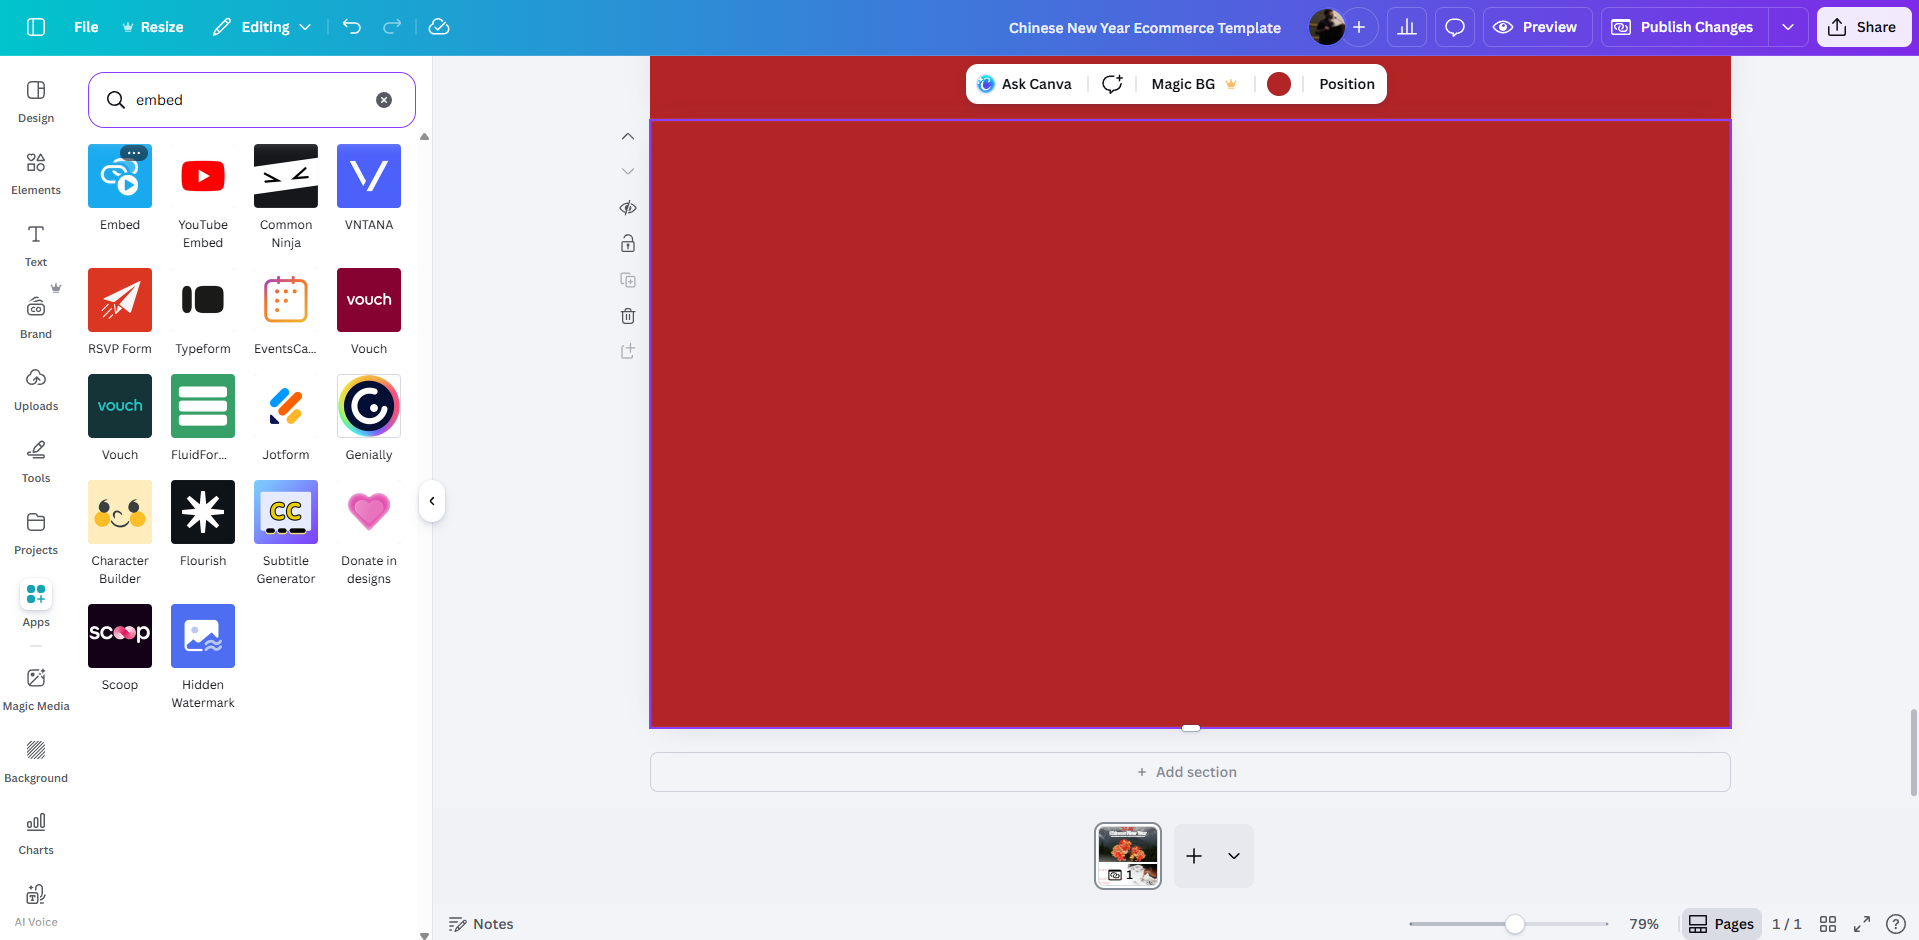
Task: Expand the add page options chevron
Action: coord(1234,856)
